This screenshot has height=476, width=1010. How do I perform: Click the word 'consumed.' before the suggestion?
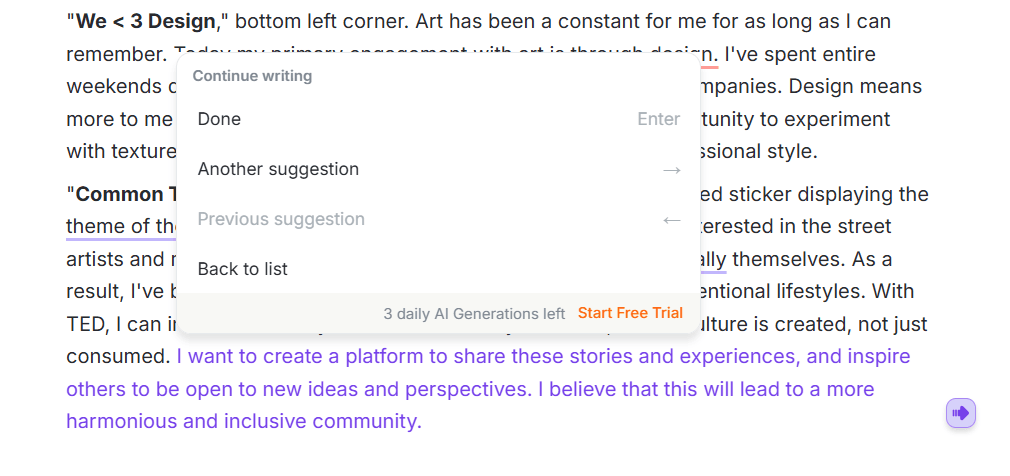[x=118, y=356]
